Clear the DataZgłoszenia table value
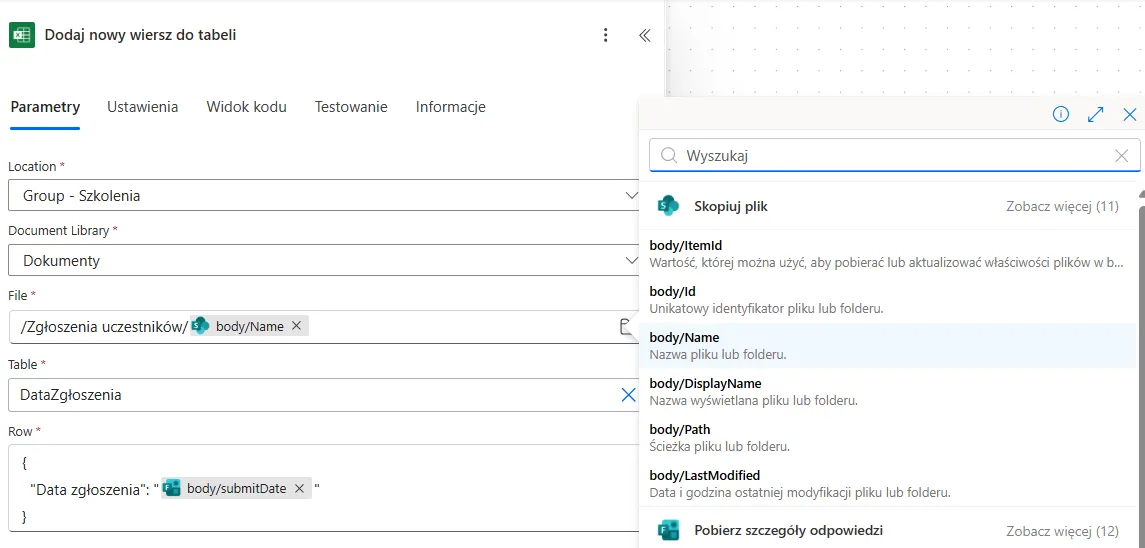This screenshot has height=548, width=1145. (x=628, y=395)
